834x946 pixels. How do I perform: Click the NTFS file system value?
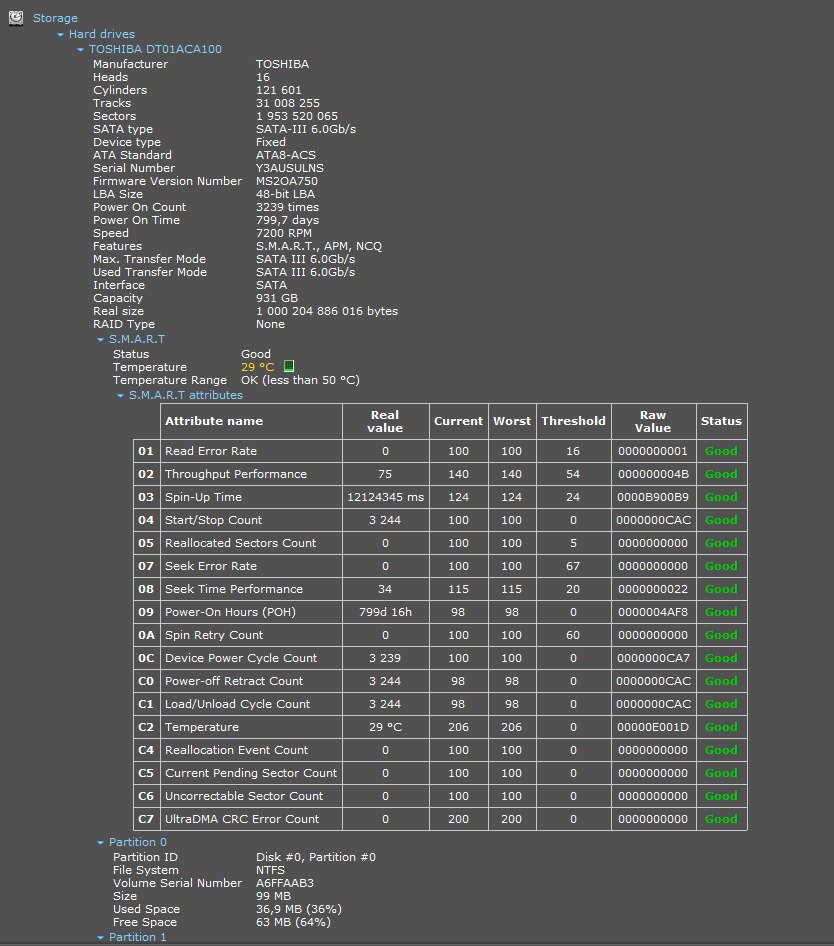point(270,870)
